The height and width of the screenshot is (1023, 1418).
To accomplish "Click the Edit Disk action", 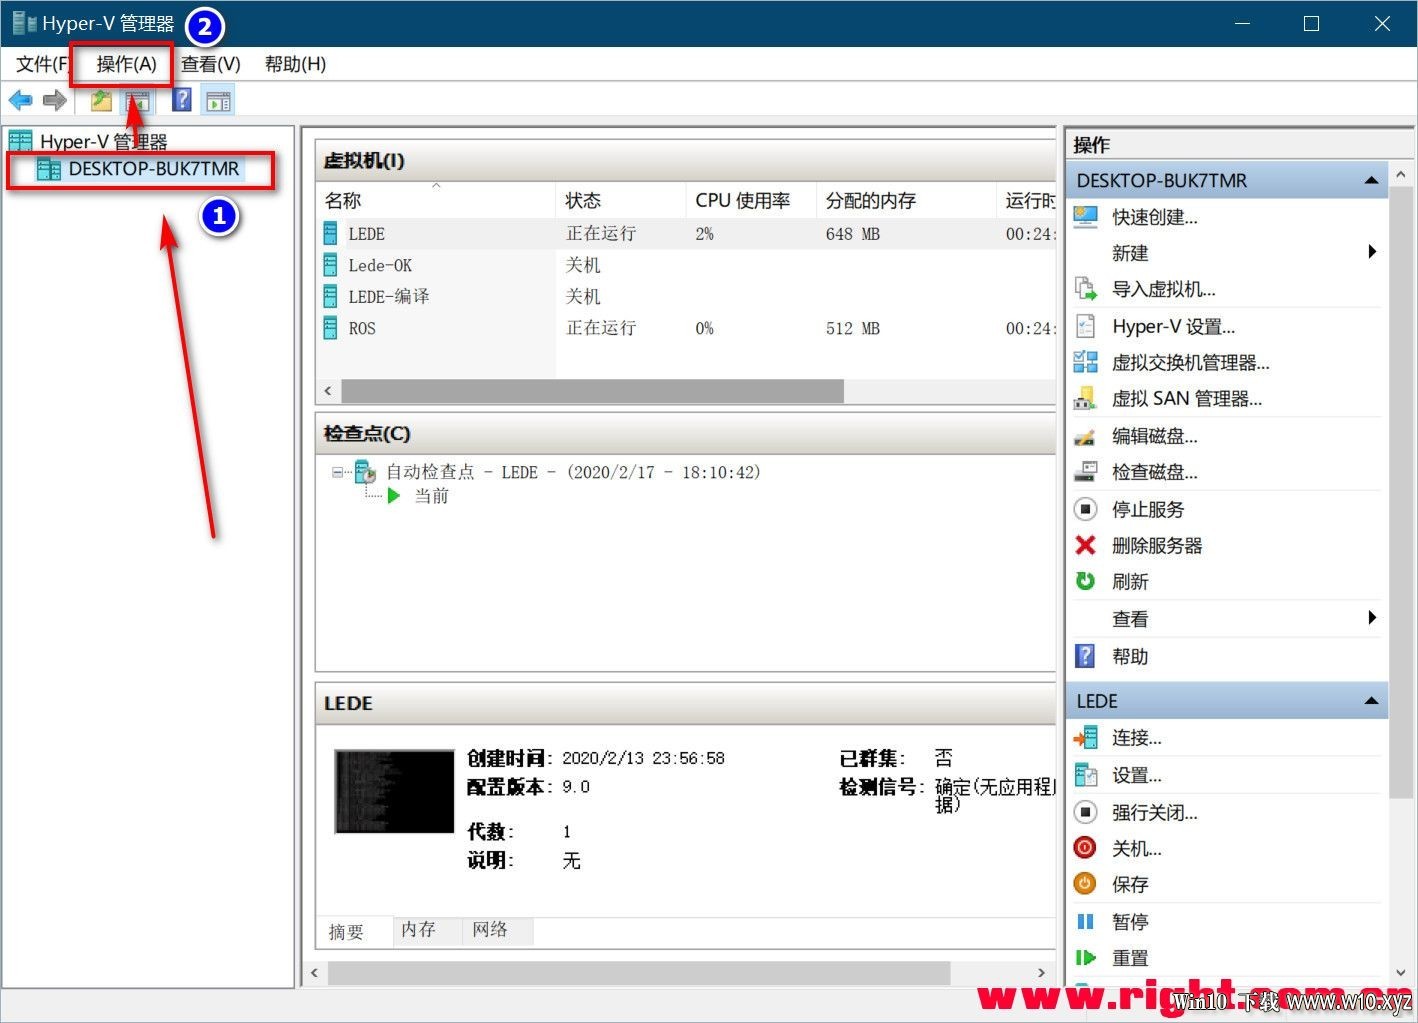I will tap(1154, 436).
